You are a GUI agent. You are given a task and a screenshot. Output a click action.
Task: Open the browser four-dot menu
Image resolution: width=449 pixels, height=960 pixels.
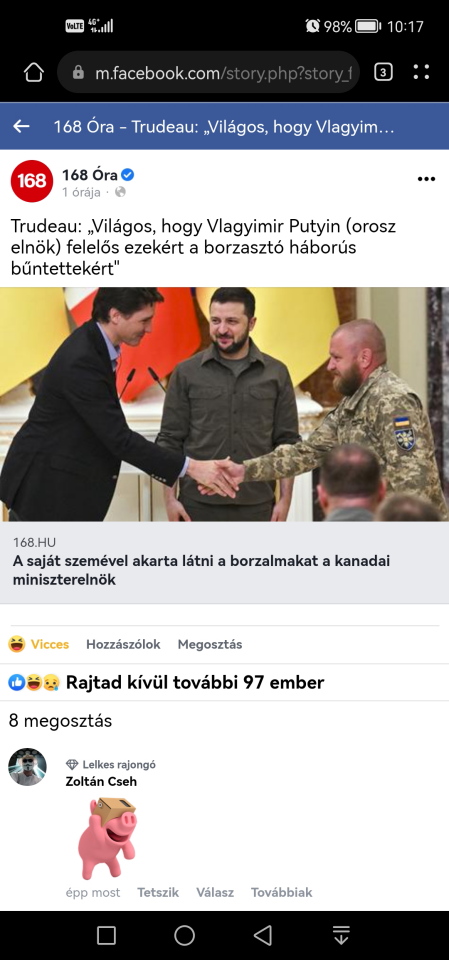421,72
